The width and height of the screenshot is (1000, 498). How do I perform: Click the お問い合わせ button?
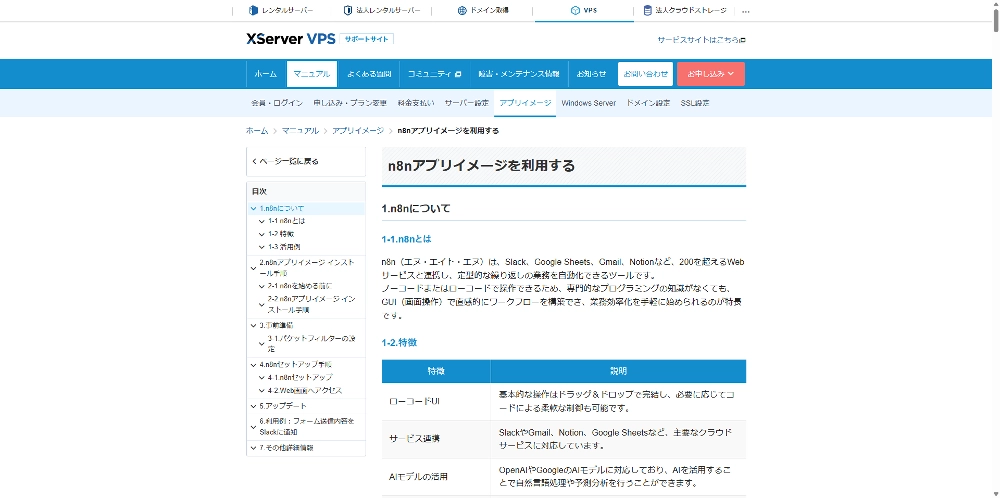[645, 74]
